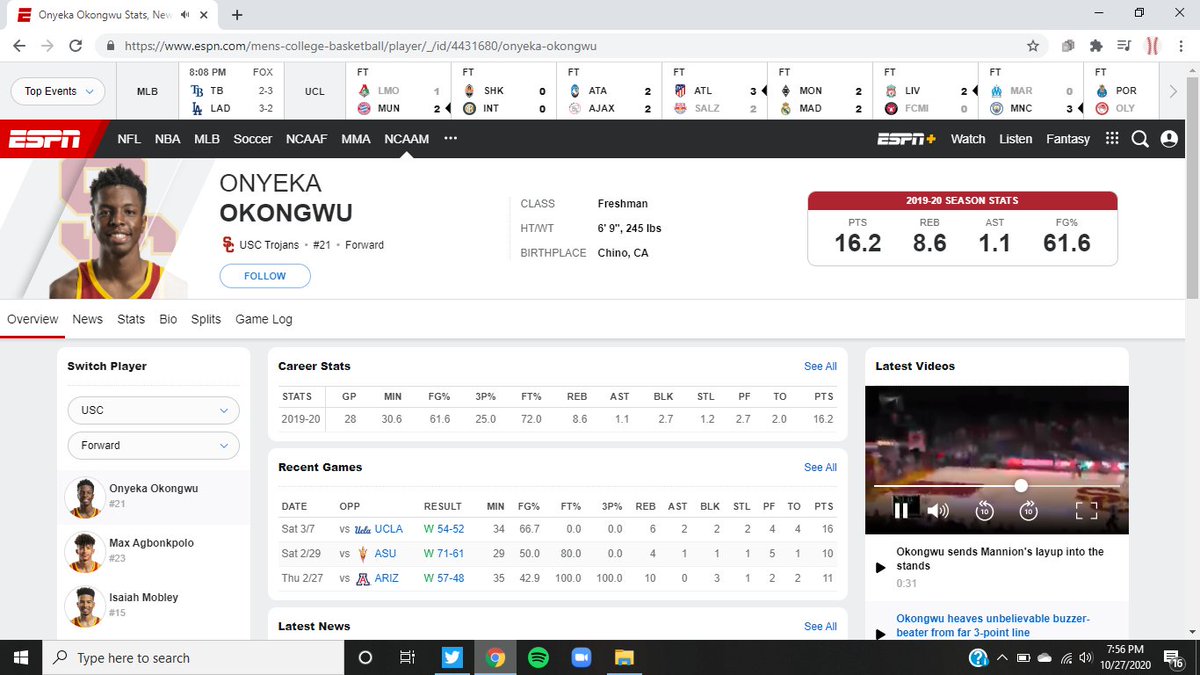
Task: Click the ESPN logo
Action: [x=44, y=139]
